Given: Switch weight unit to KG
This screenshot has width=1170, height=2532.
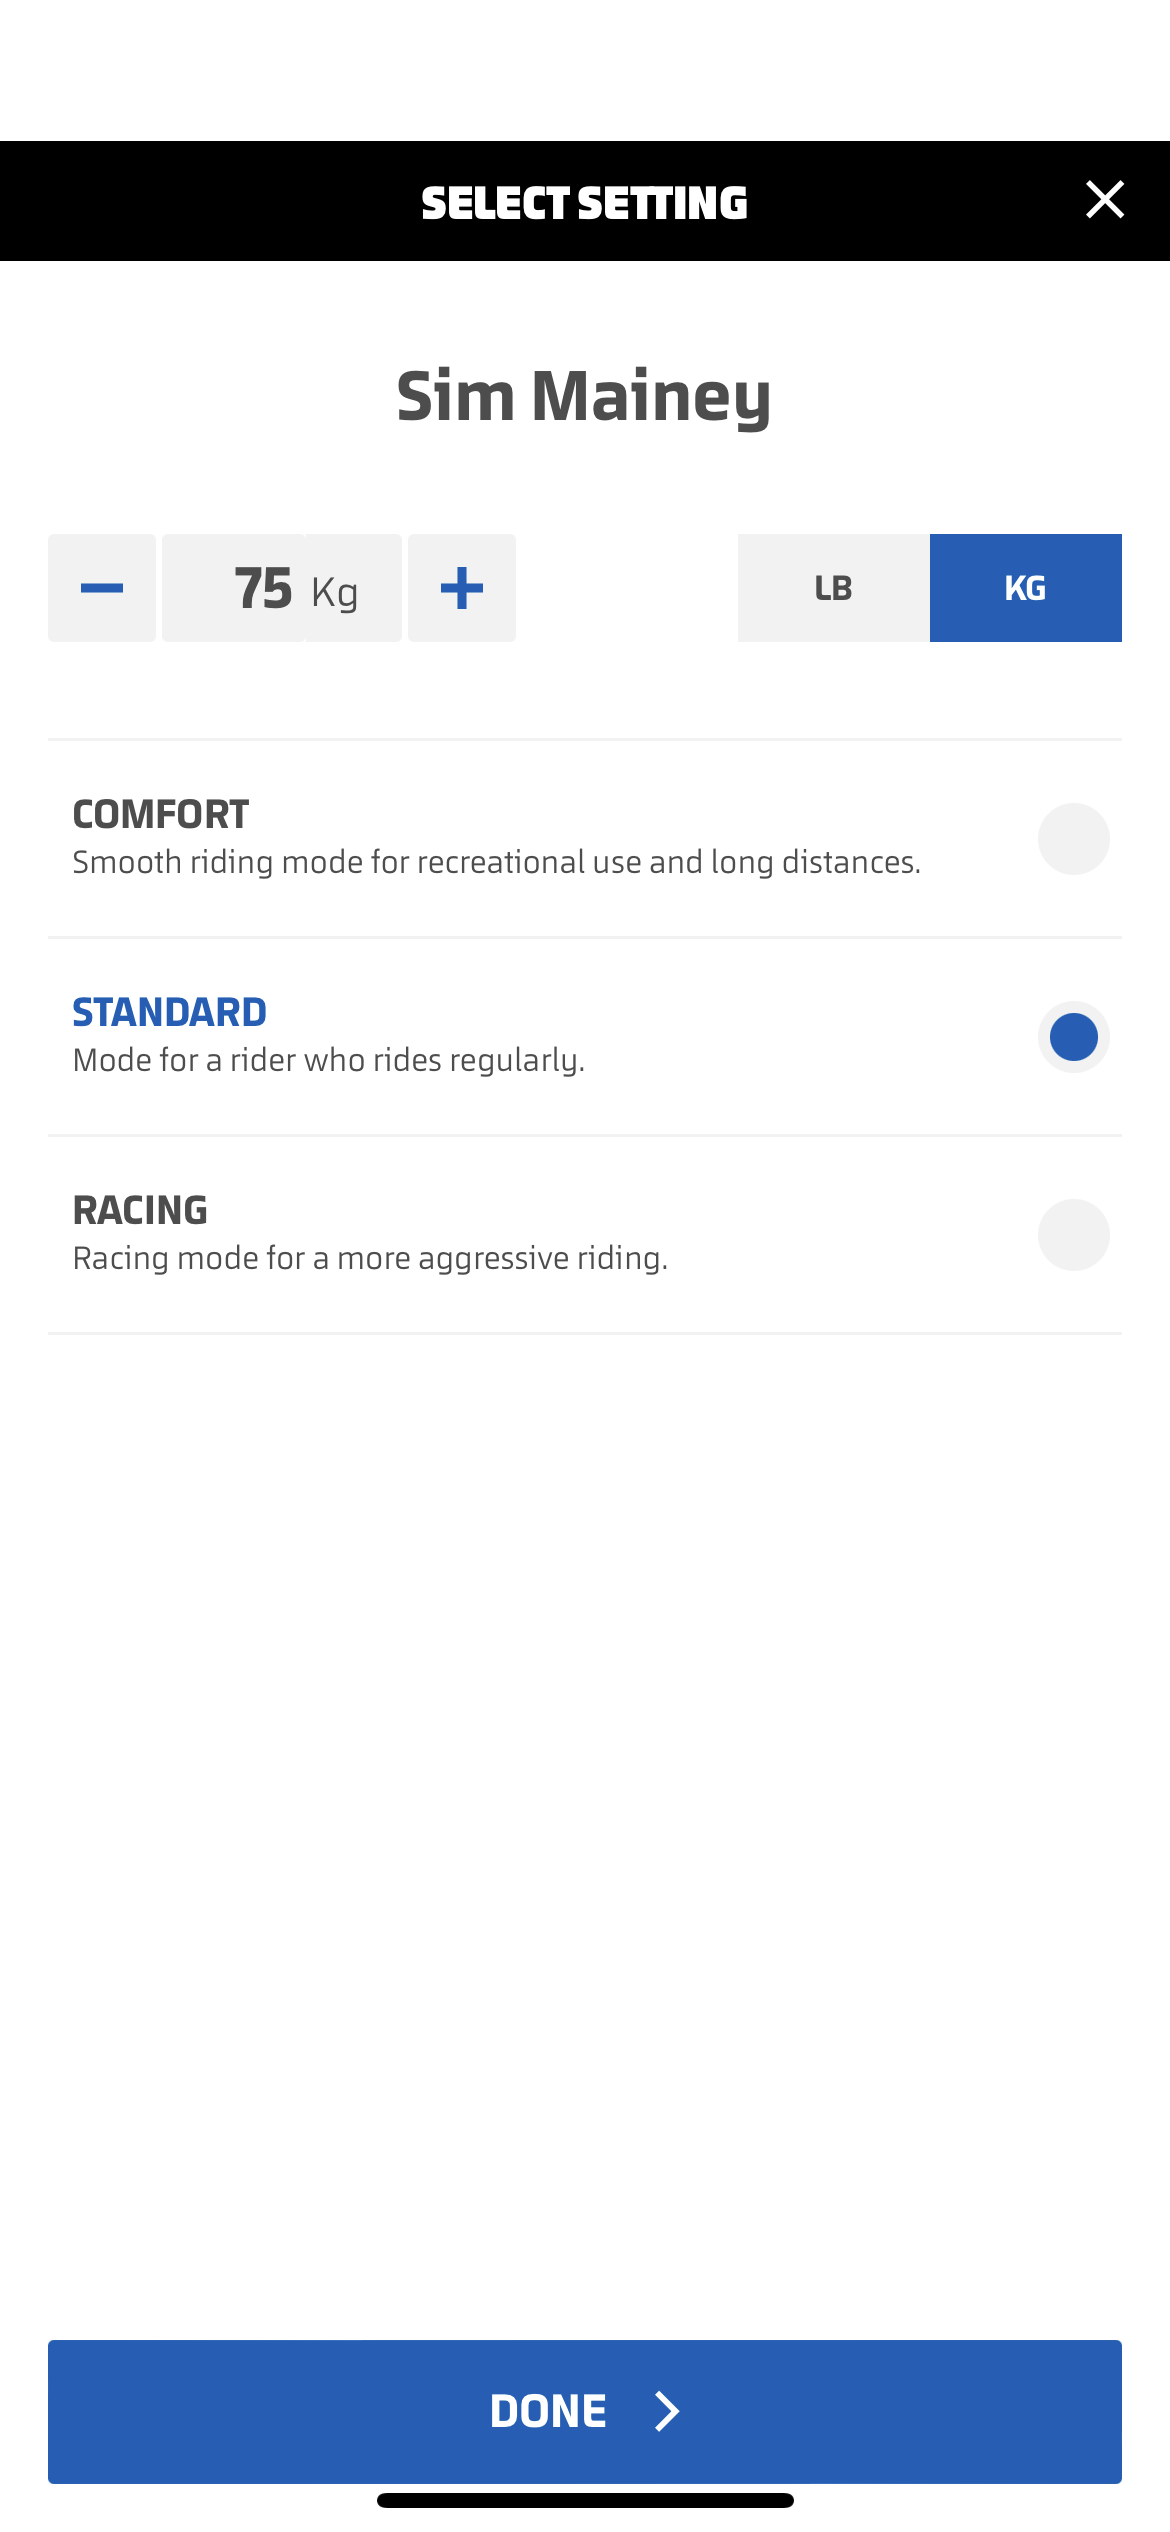Looking at the screenshot, I should tap(1025, 588).
